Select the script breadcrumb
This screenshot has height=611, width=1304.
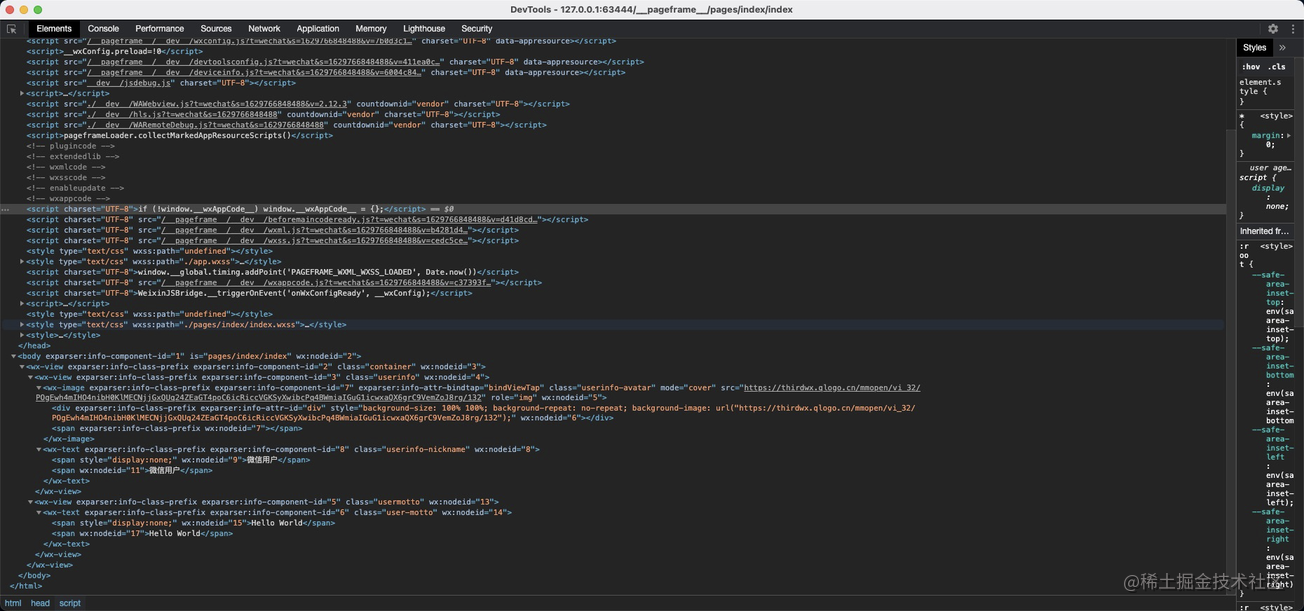coord(70,603)
